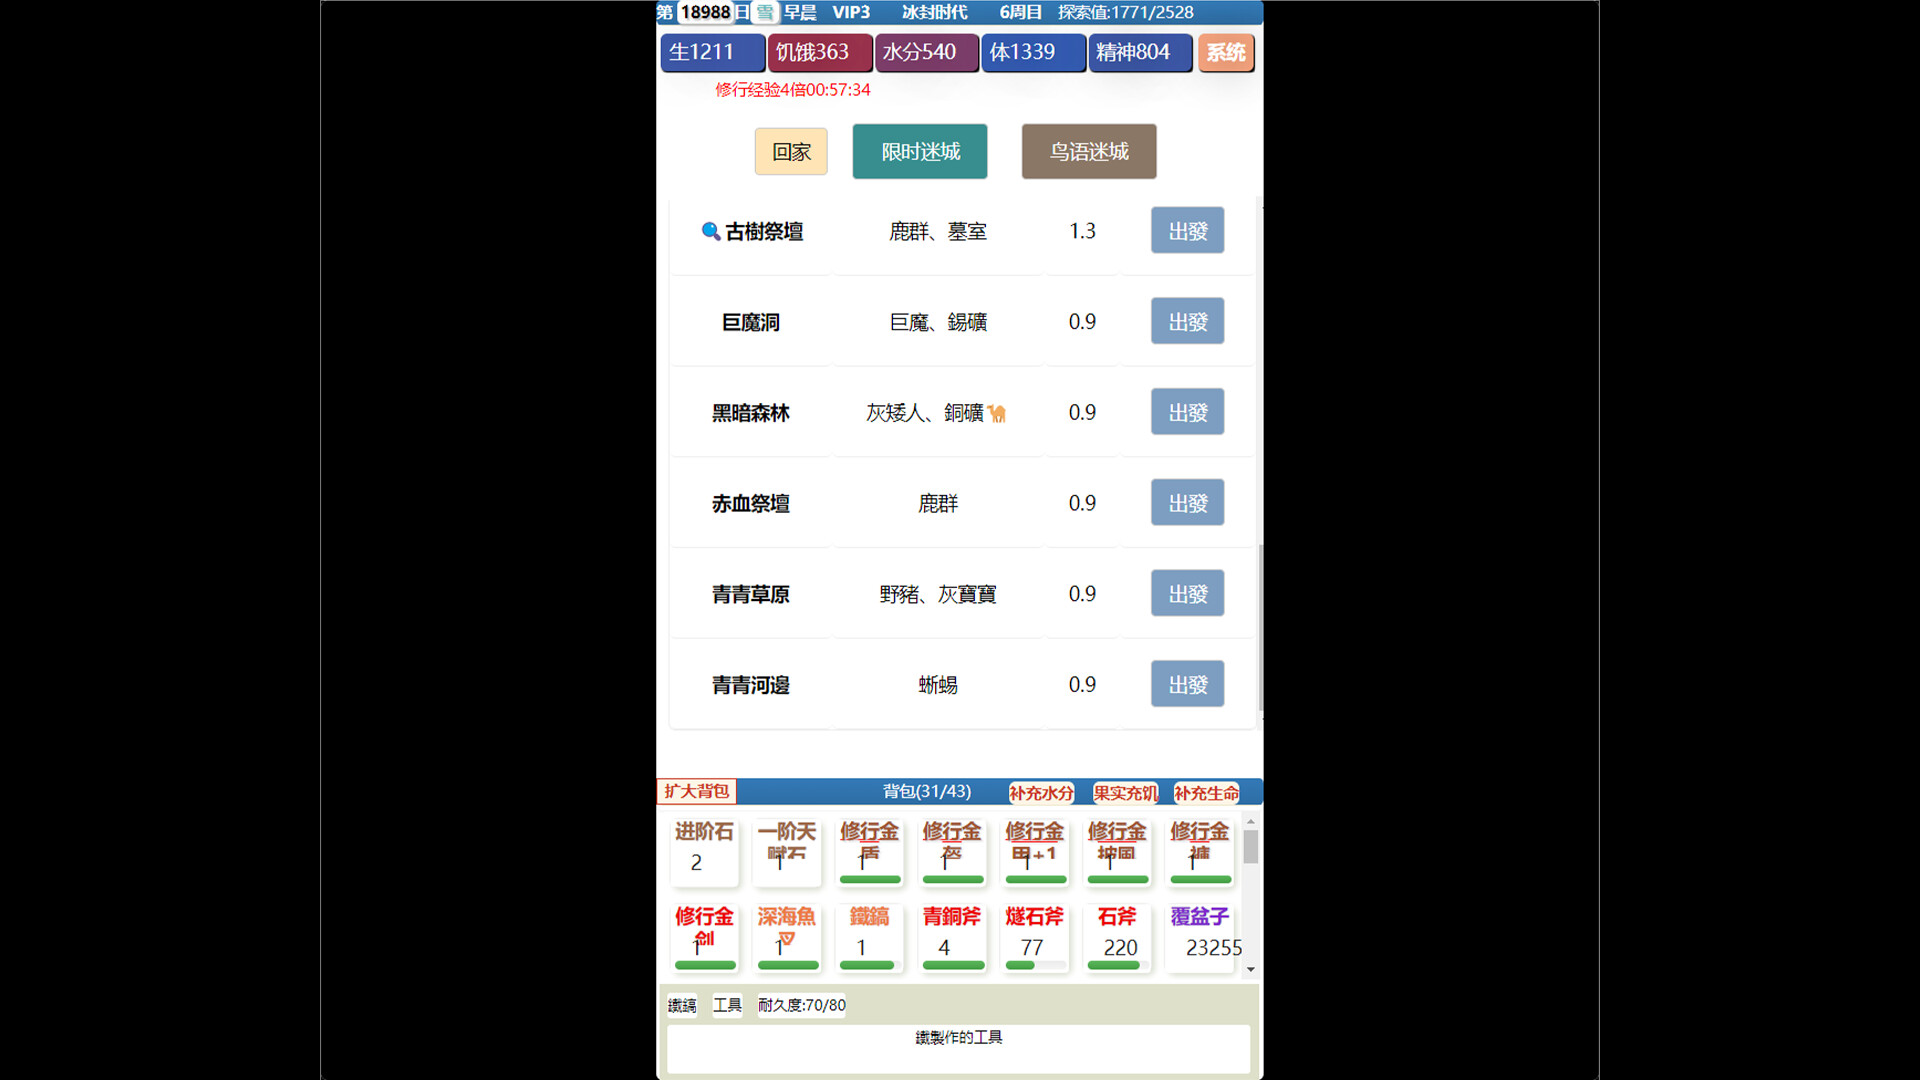Switch to the 工具 tab in item details
Screen dimensions: 1920x1080
(x=727, y=1006)
